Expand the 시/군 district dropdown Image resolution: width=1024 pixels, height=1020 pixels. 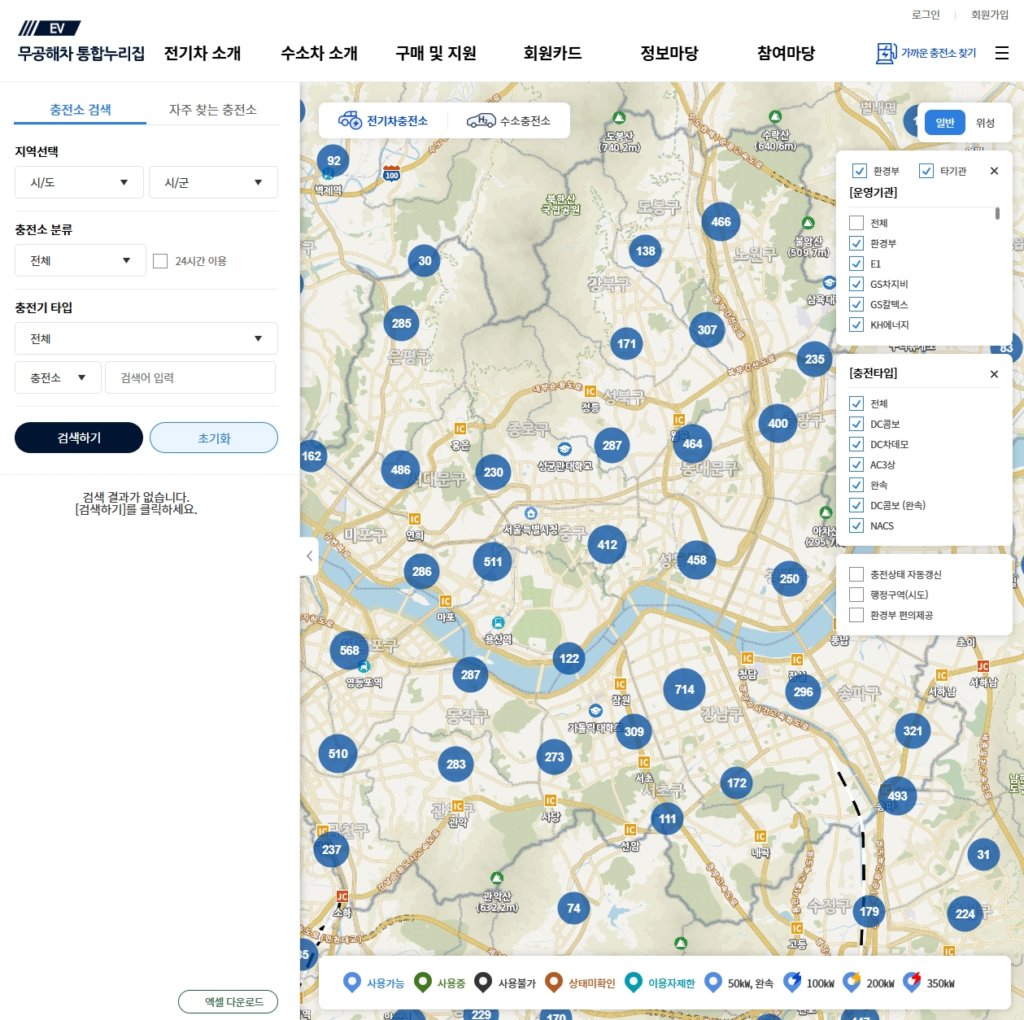tap(213, 182)
